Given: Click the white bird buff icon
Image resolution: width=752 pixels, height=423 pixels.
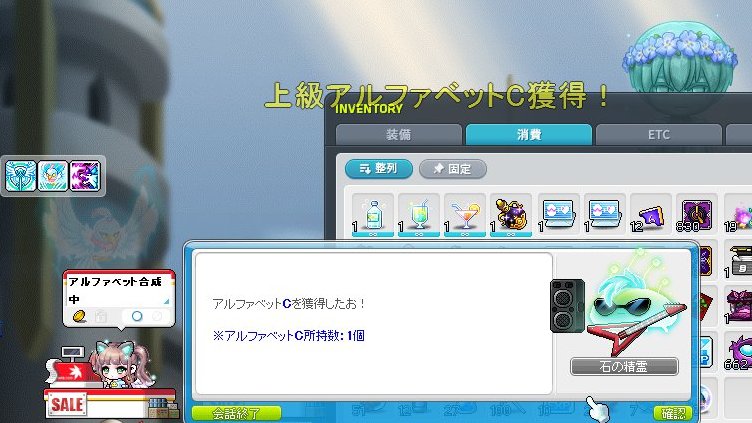Looking at the screenshot, I should point(53,176).
